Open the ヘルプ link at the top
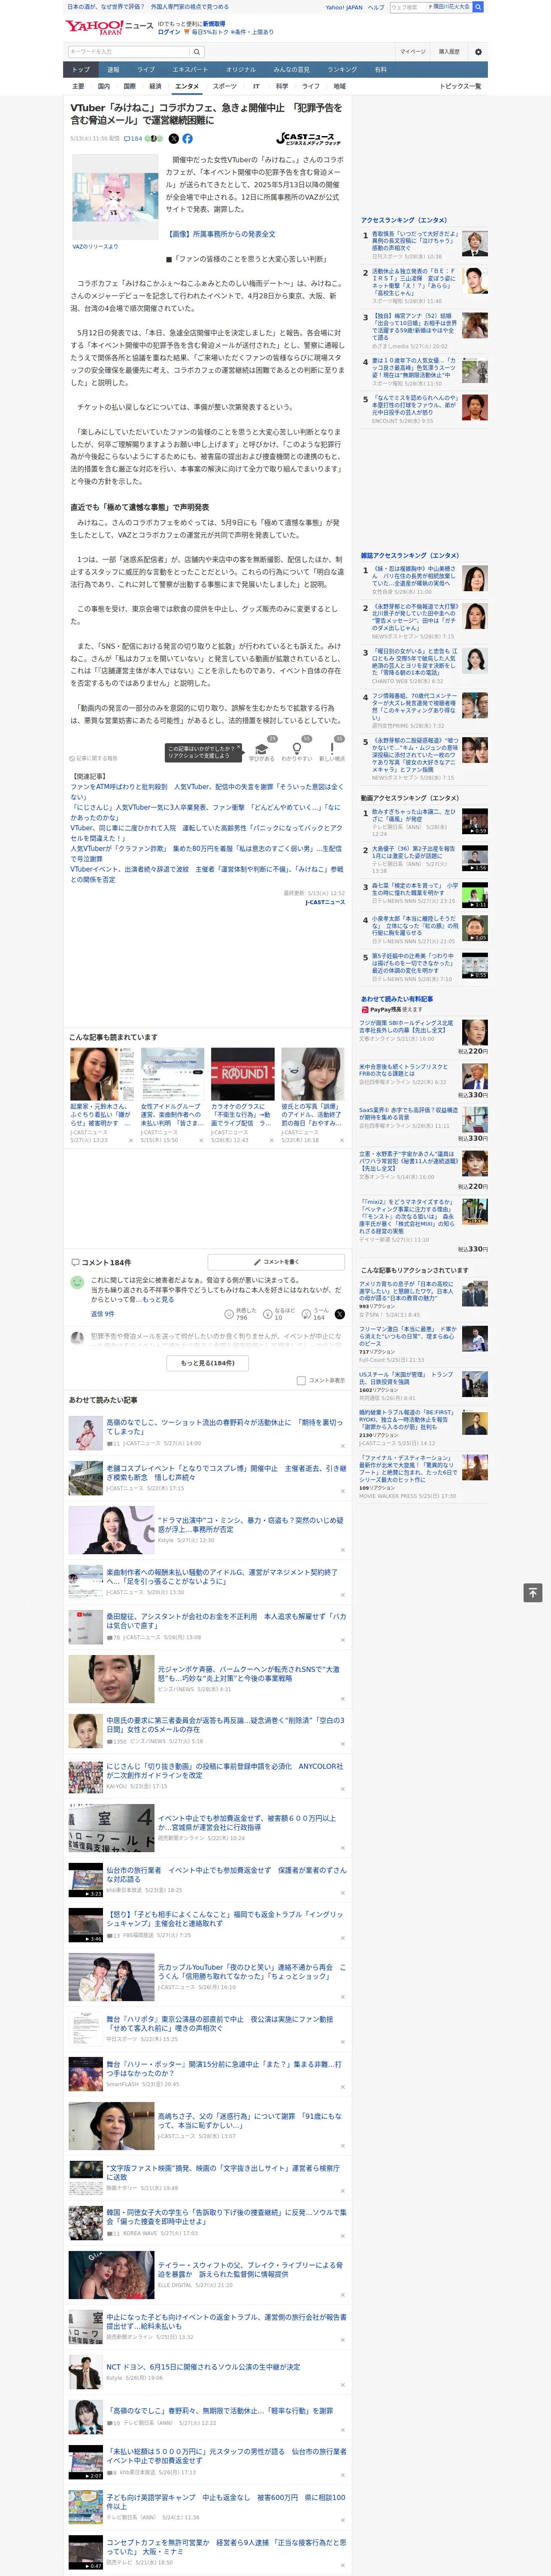The height and width of the screenshot is (2576, 551). (x=376, y=7)
